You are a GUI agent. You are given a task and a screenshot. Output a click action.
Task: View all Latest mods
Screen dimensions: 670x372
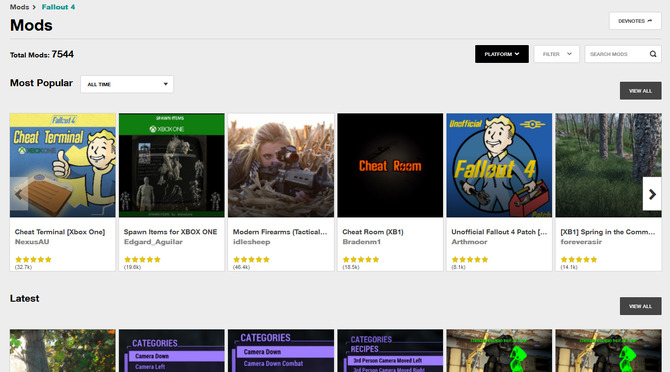point(641,306)
